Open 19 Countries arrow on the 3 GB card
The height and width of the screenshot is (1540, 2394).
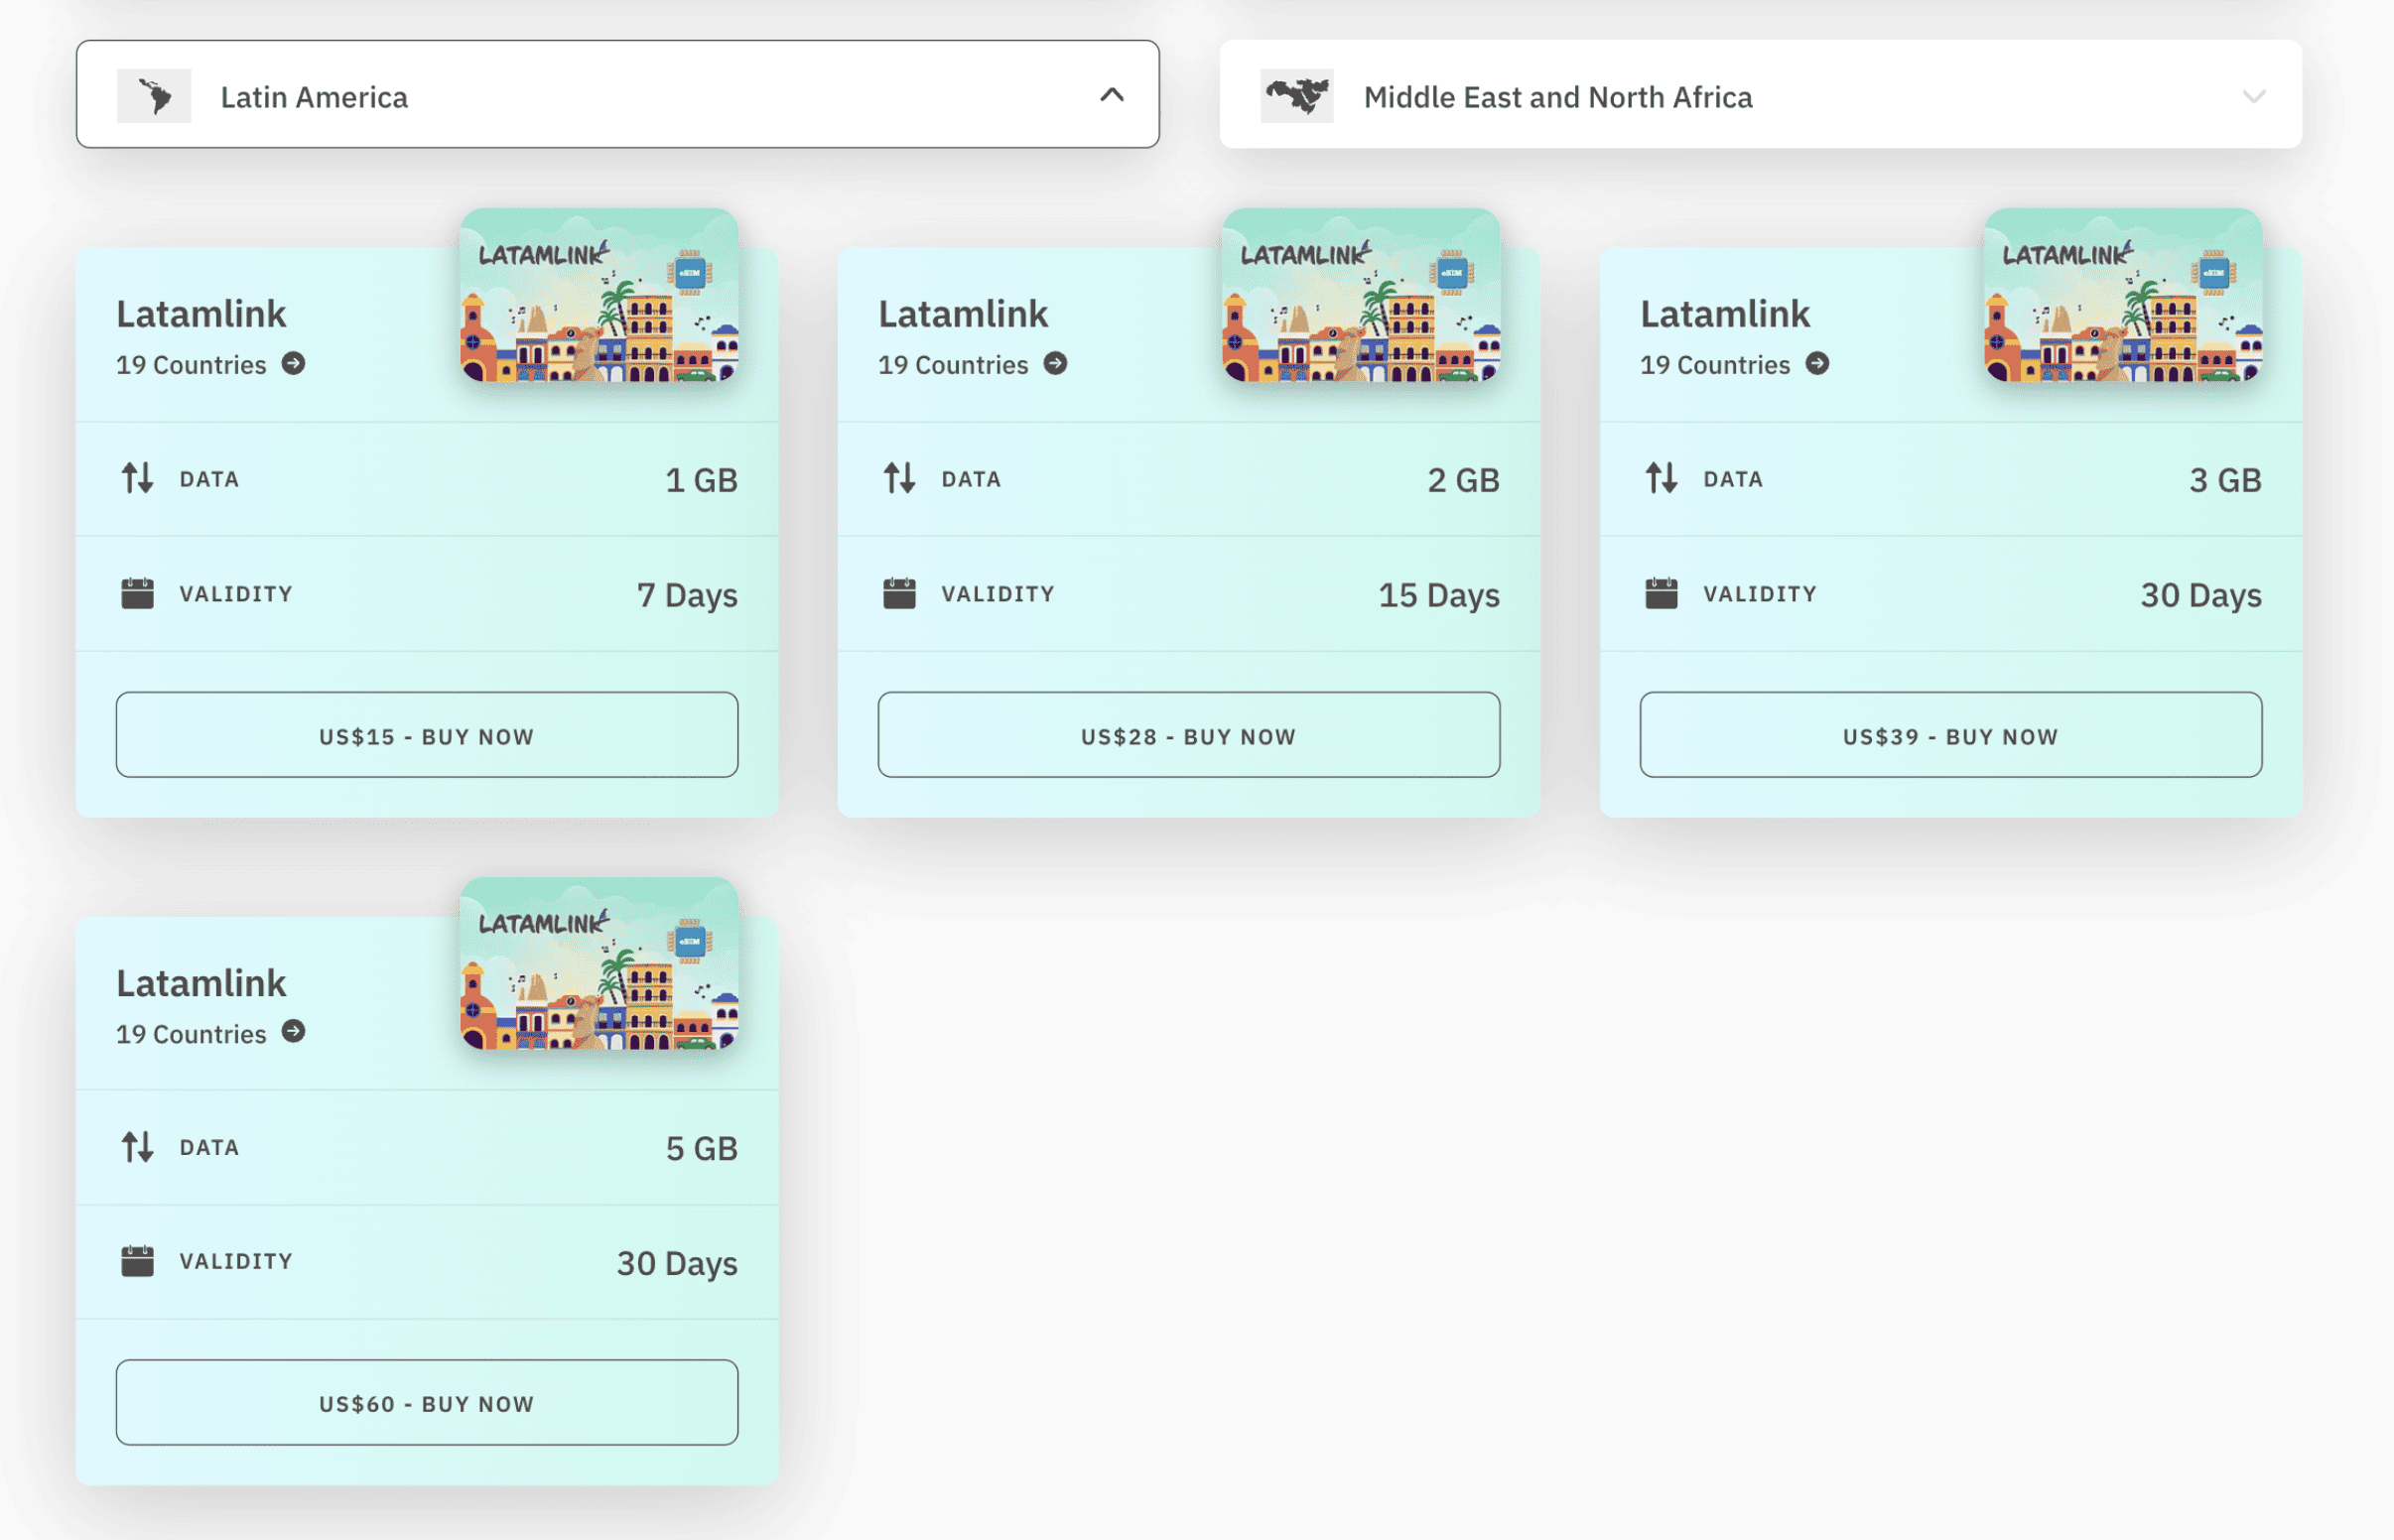[1818, 364]
